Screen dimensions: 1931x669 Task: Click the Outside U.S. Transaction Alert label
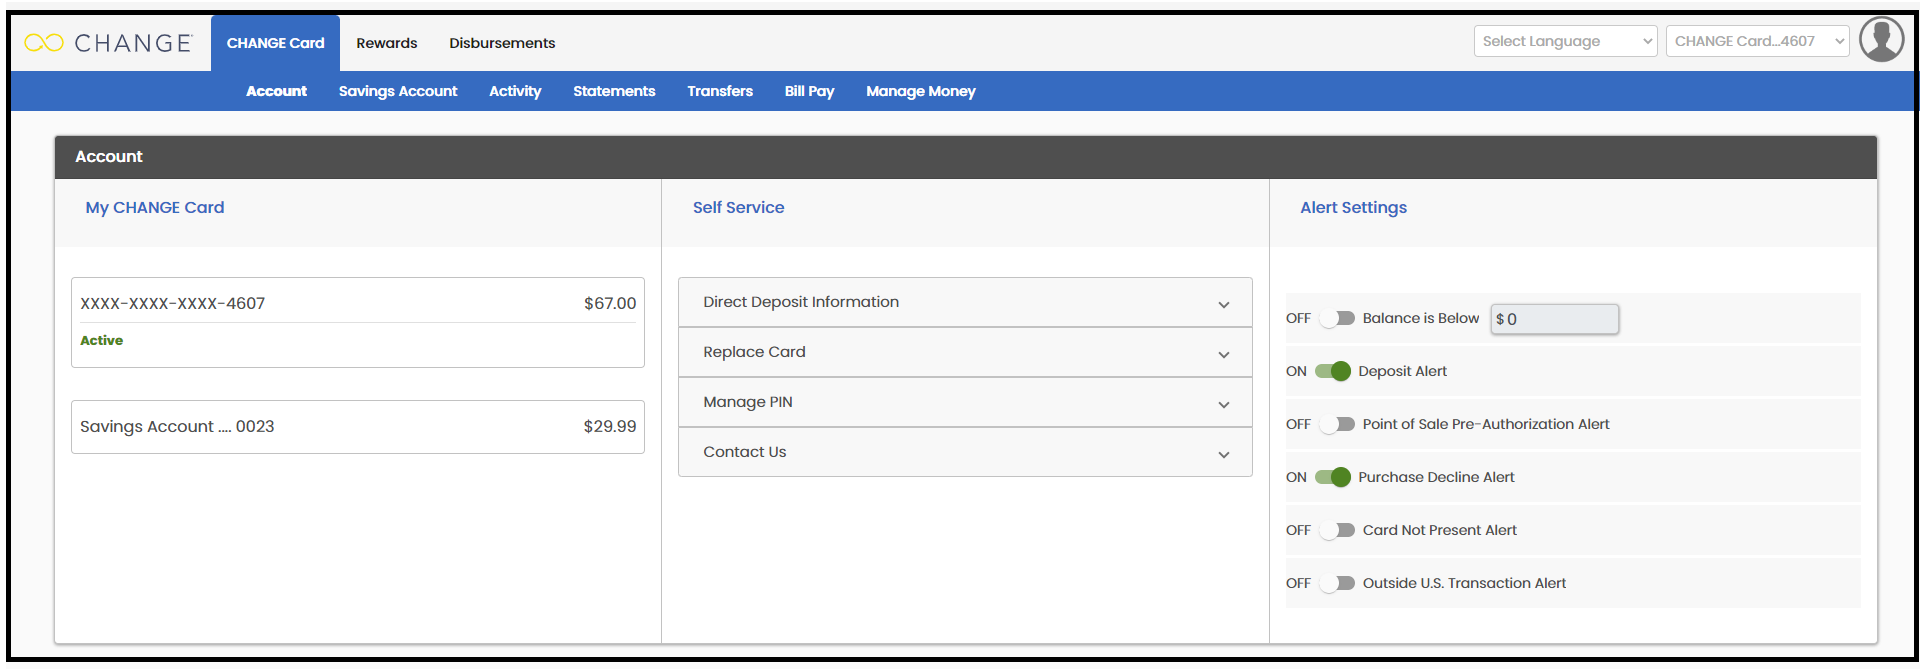[x=1464, y=583]
